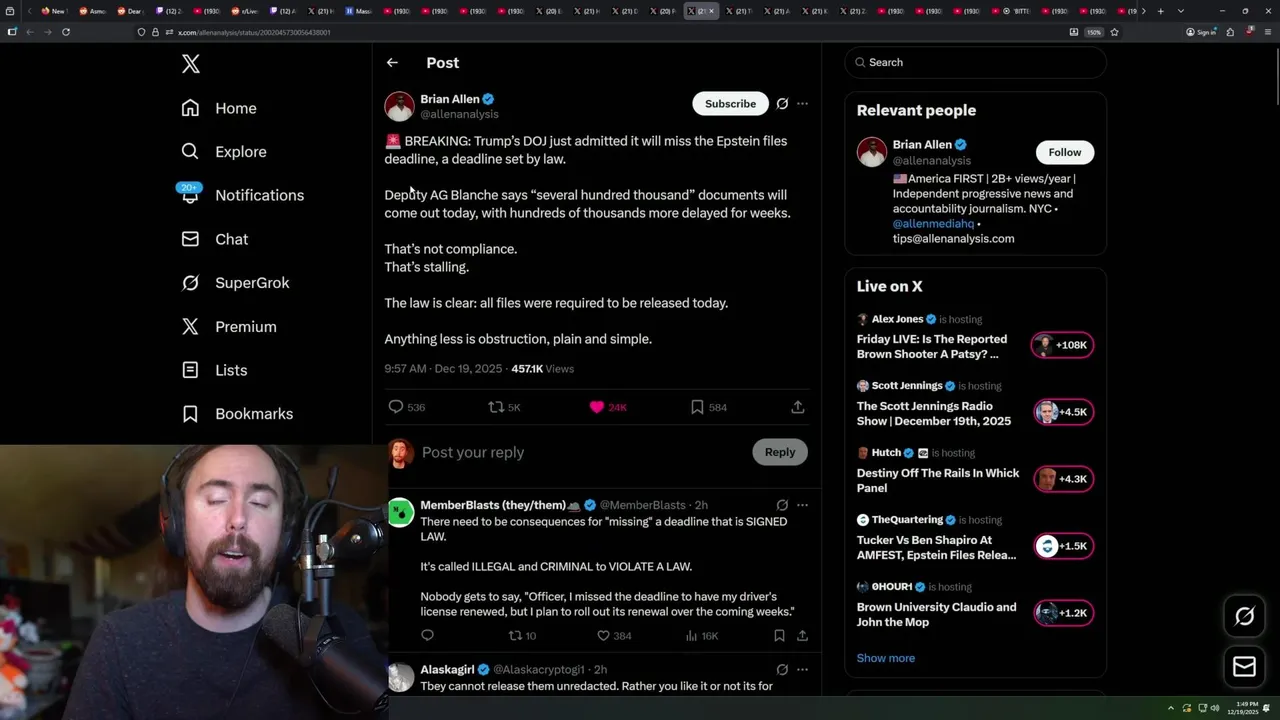The width and height of the screenshot is (1280, 720).
Task: Open Lists in the sidebar
Action: tap(214, 370)
